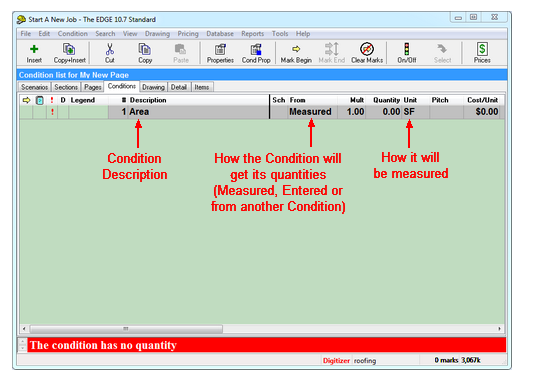
Task: Click the message bar up/down stepper
Action: coord(22,345)
